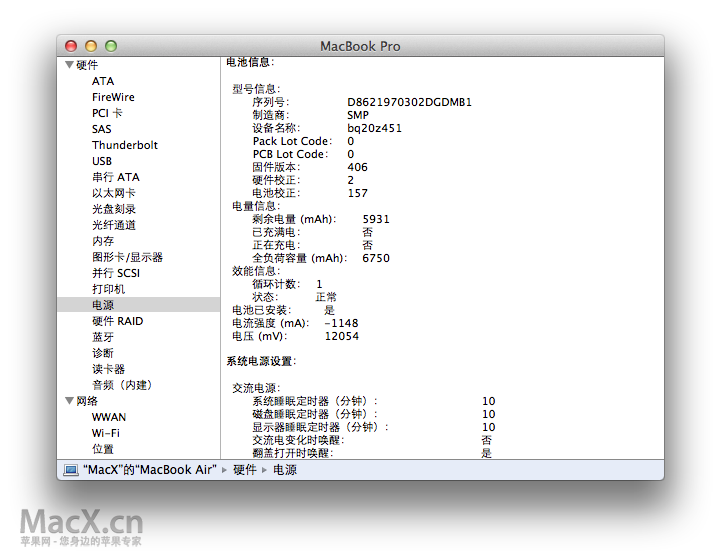The image size is (721, 559).
Task: Open Thunderbolt hardware info
Action: [125, 145]
